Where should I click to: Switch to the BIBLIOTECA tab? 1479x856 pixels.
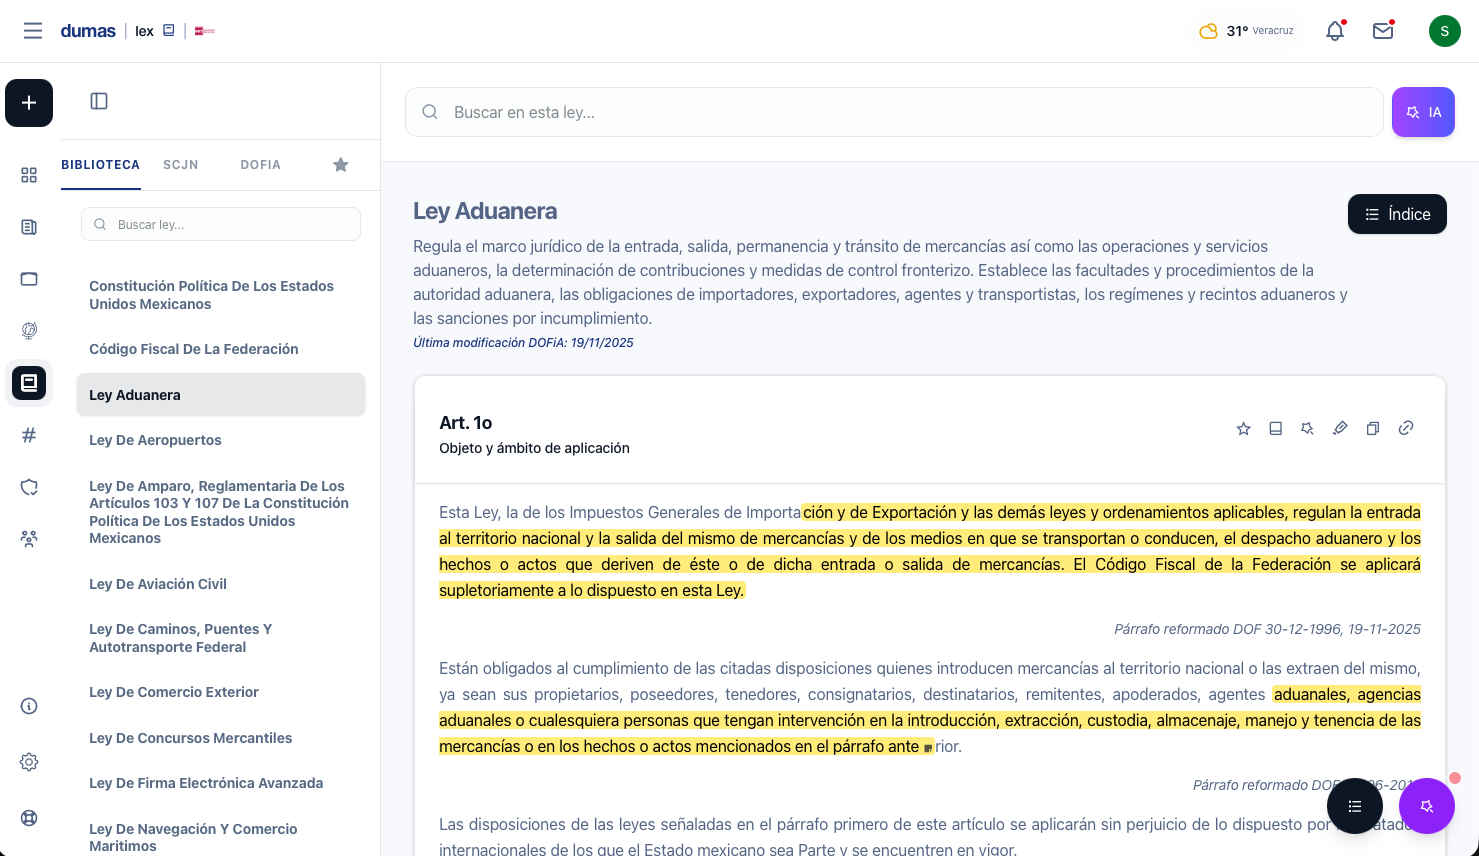[x=100, y=165]
